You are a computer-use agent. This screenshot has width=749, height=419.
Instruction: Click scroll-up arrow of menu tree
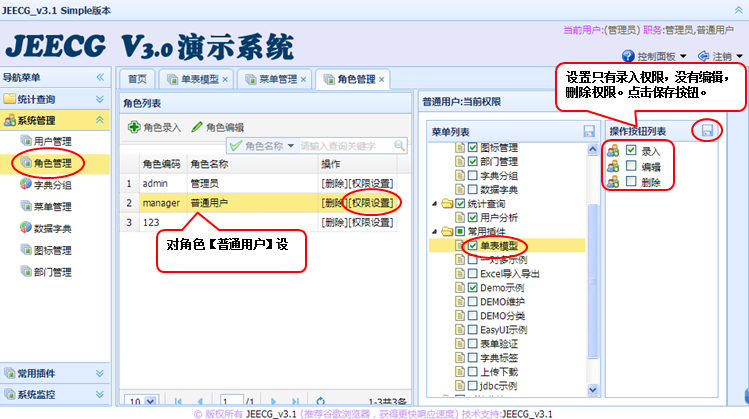point(593,149)
